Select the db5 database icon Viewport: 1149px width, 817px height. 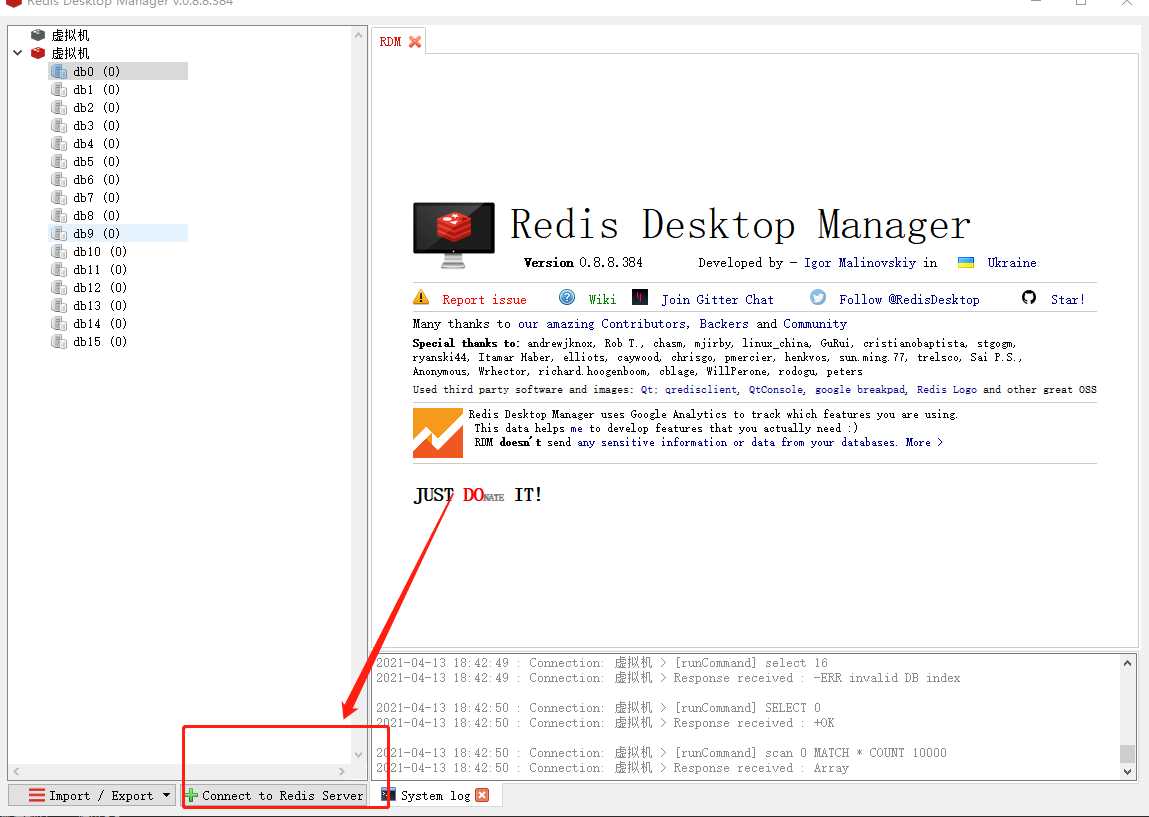[59, 161]
